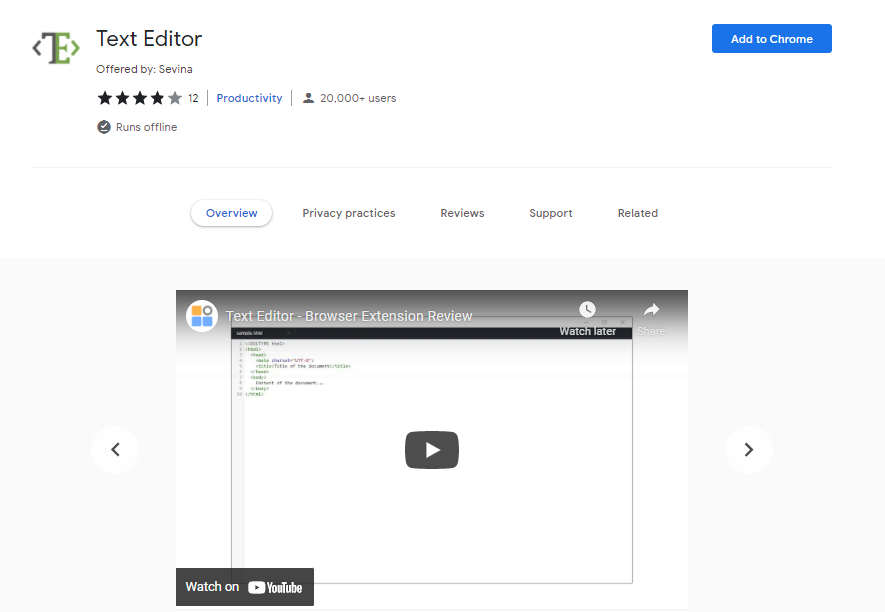Open the Productivity category link
This screenshot has height=612, width=885.
249,98
